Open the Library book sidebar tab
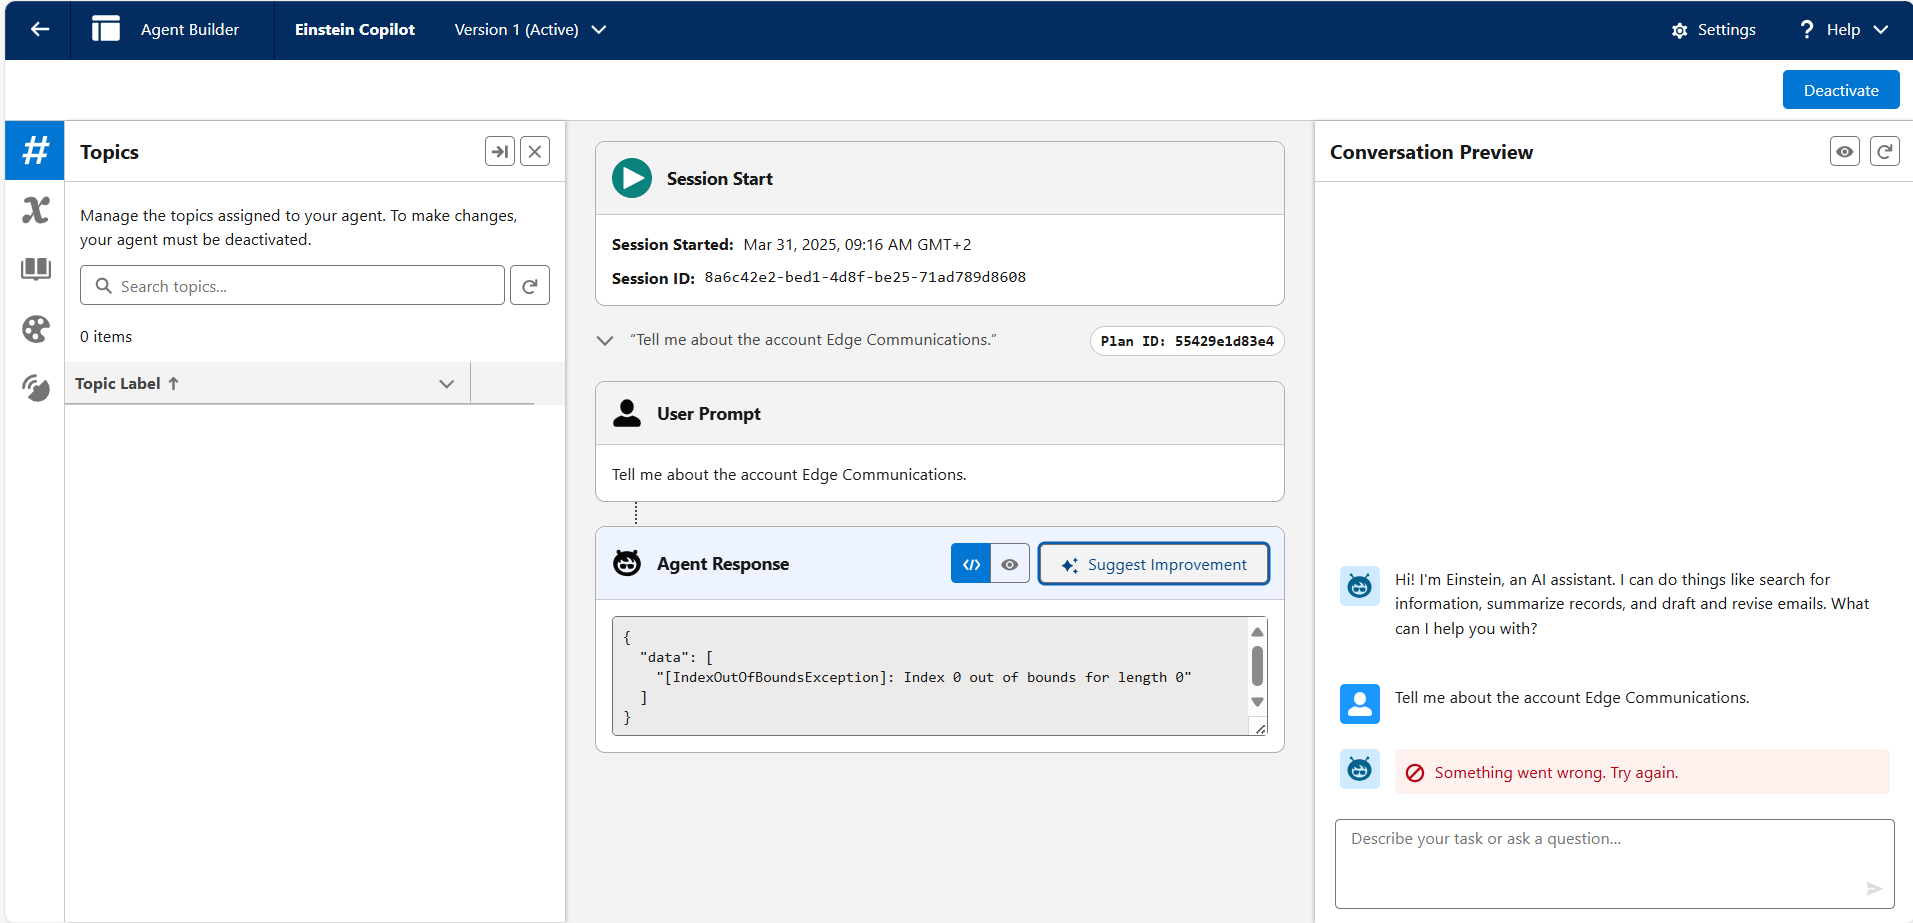Image resolution: width=1913 pixels, height=923 pixels. point(35,269)
